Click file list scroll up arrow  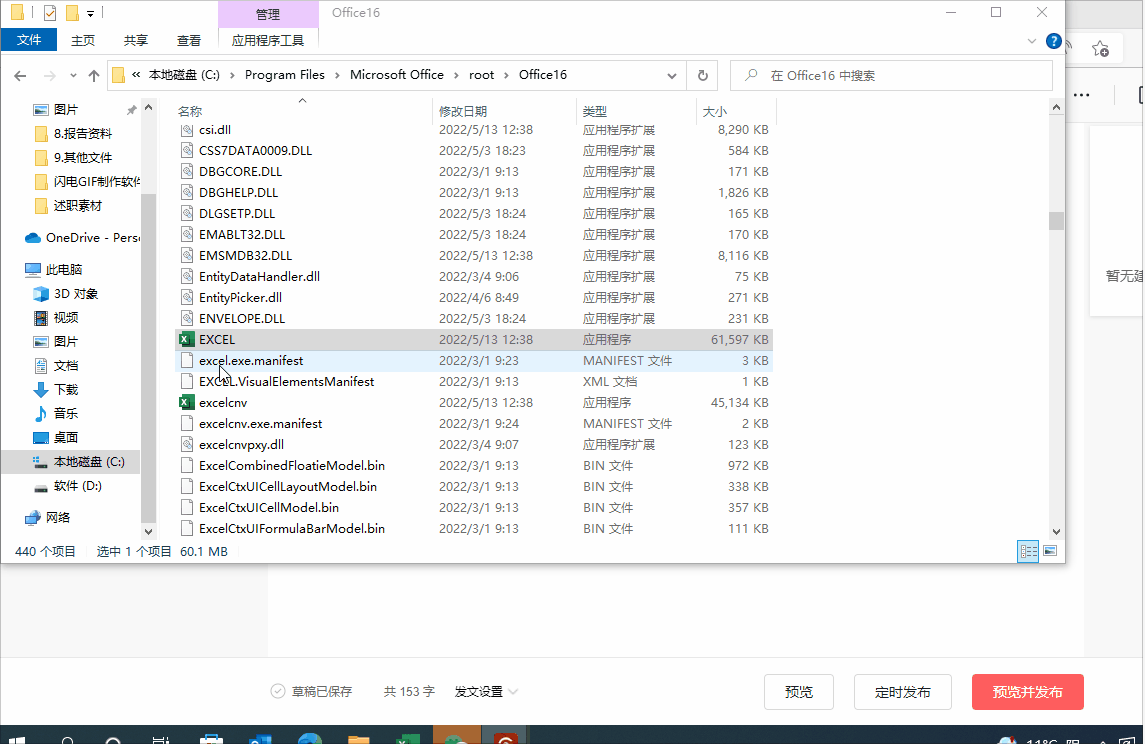pos(1056,107)
